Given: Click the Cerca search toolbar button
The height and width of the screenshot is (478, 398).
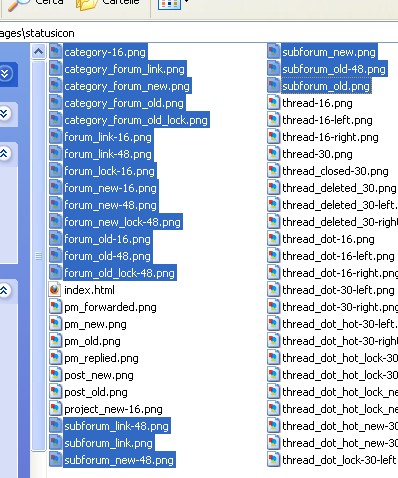Looking at the screenshot, I should click(x=35, y=4).
